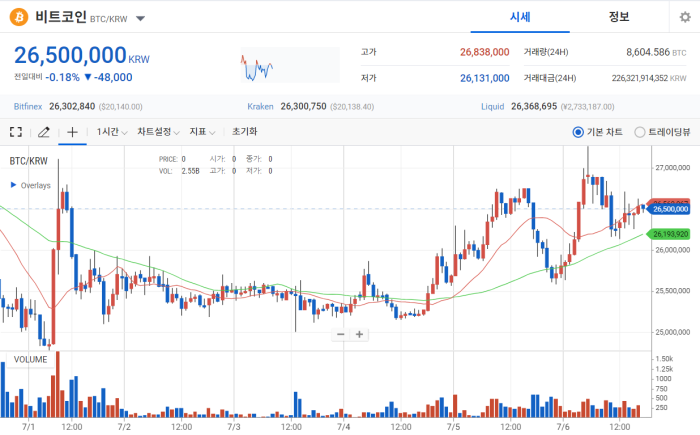Click the green 26,193,920 moving average label
Viewport: 700px width, 435px height.
point(669,234)
